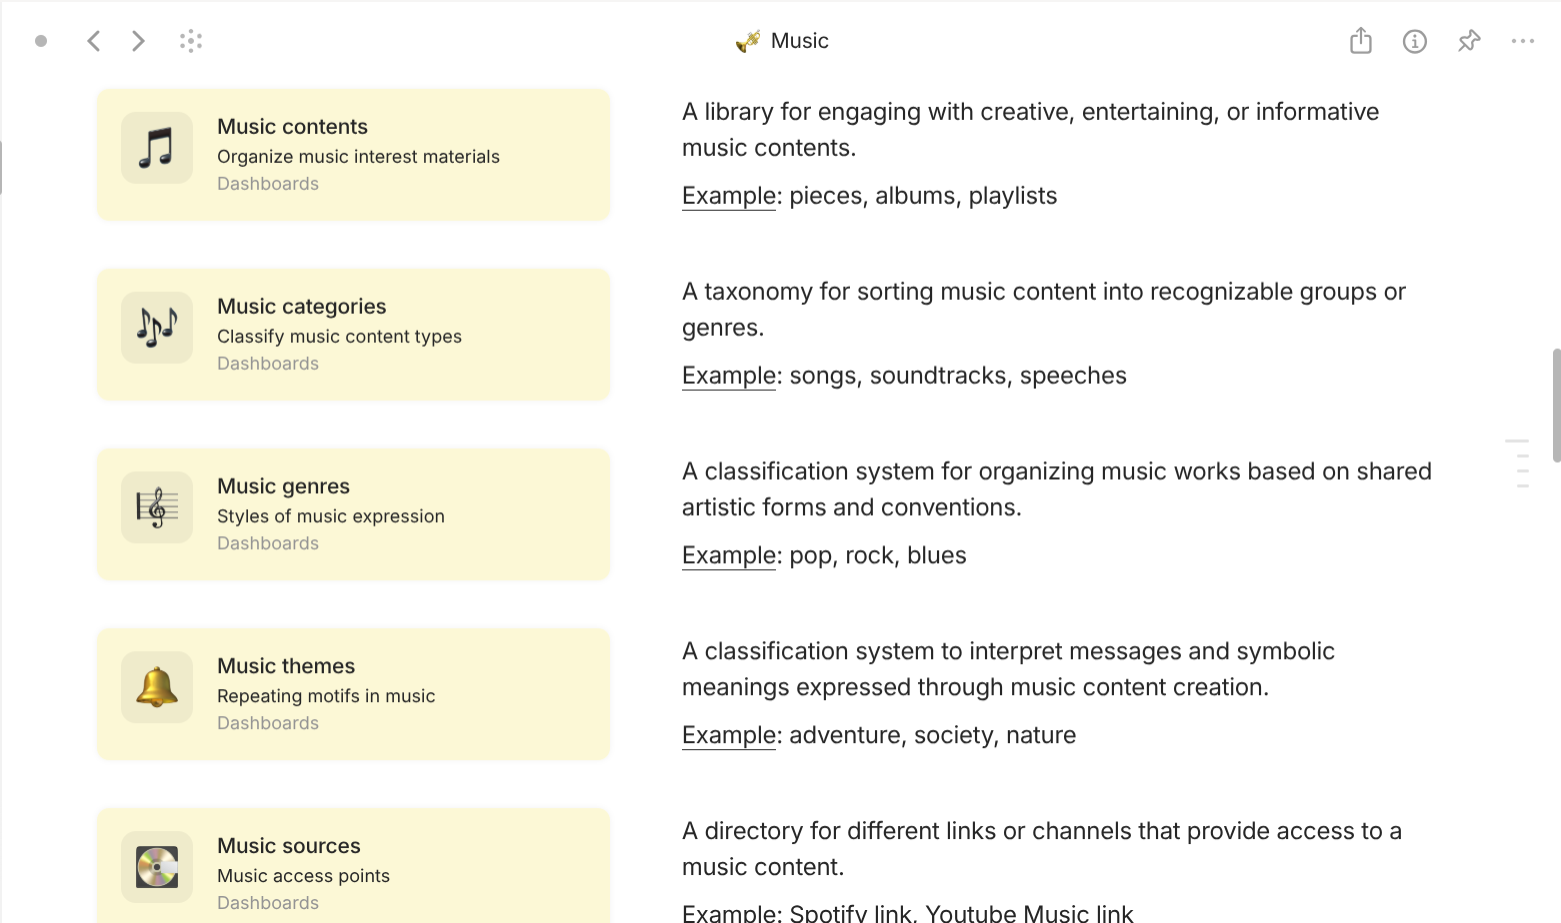Open the Music themes dashboard card

point(353,694)
